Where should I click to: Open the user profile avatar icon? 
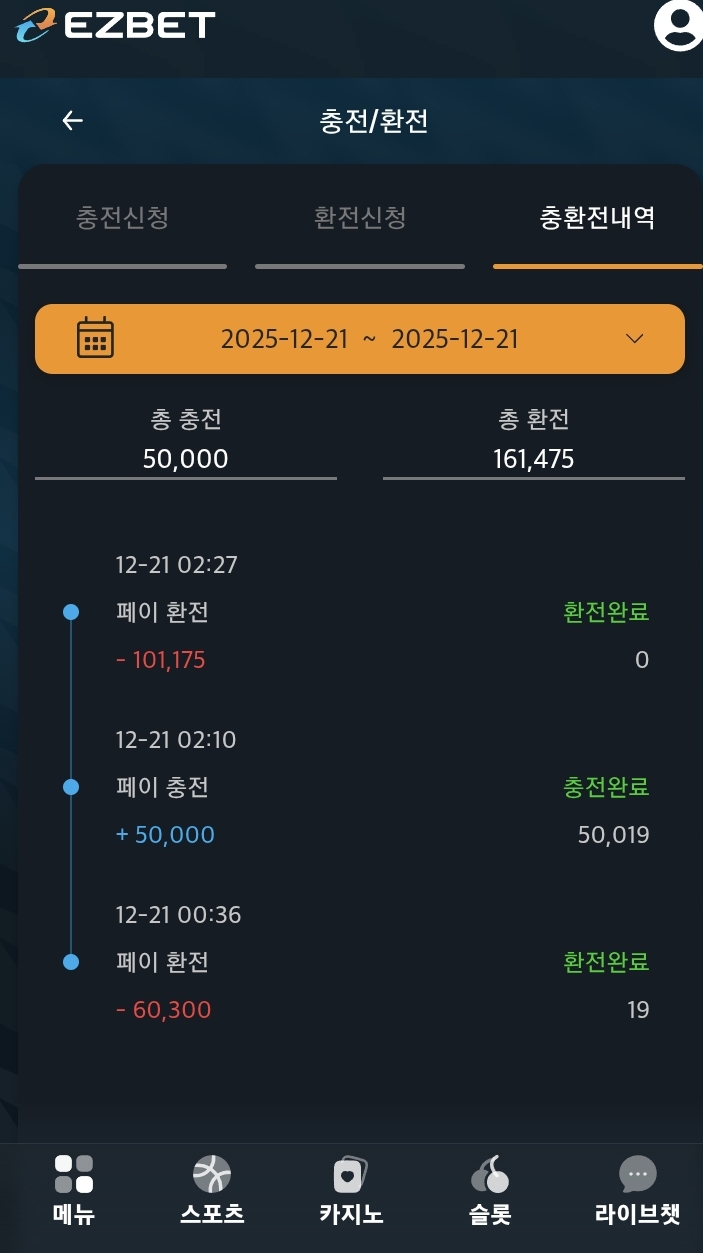(x=679, y=24)
